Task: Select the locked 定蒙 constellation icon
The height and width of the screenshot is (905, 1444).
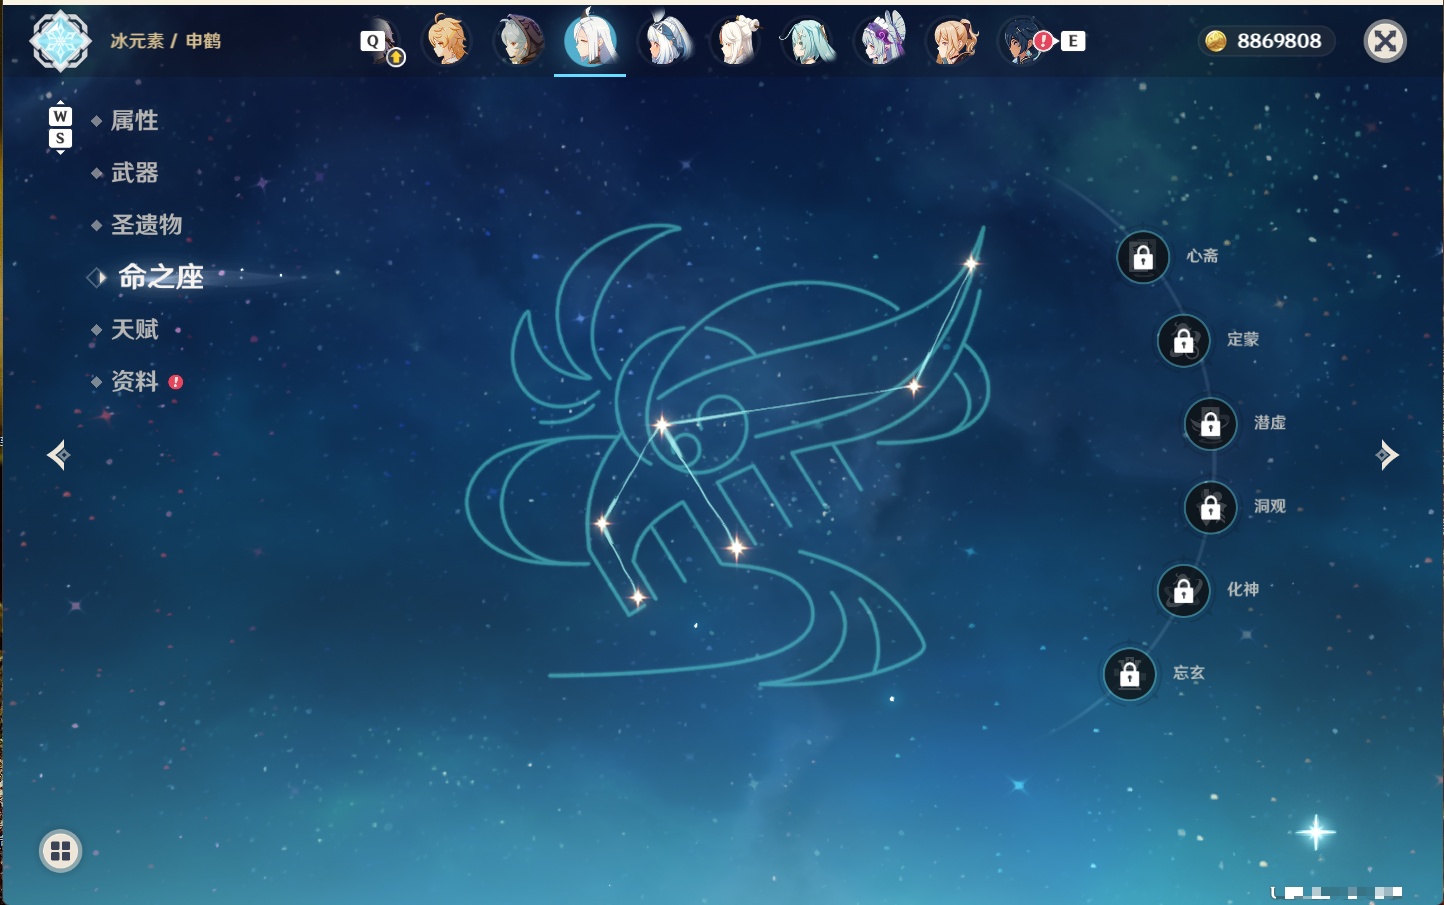Action: click(1183, 341)
